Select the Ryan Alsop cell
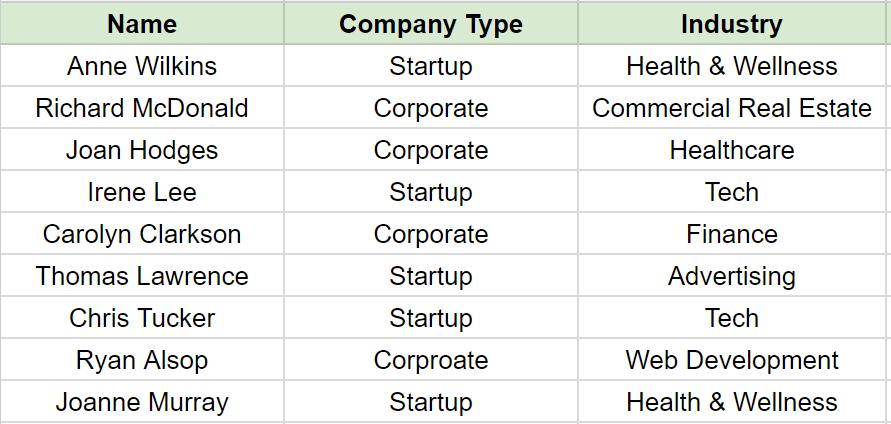This screenshot has height=424, width=891. 142,360
